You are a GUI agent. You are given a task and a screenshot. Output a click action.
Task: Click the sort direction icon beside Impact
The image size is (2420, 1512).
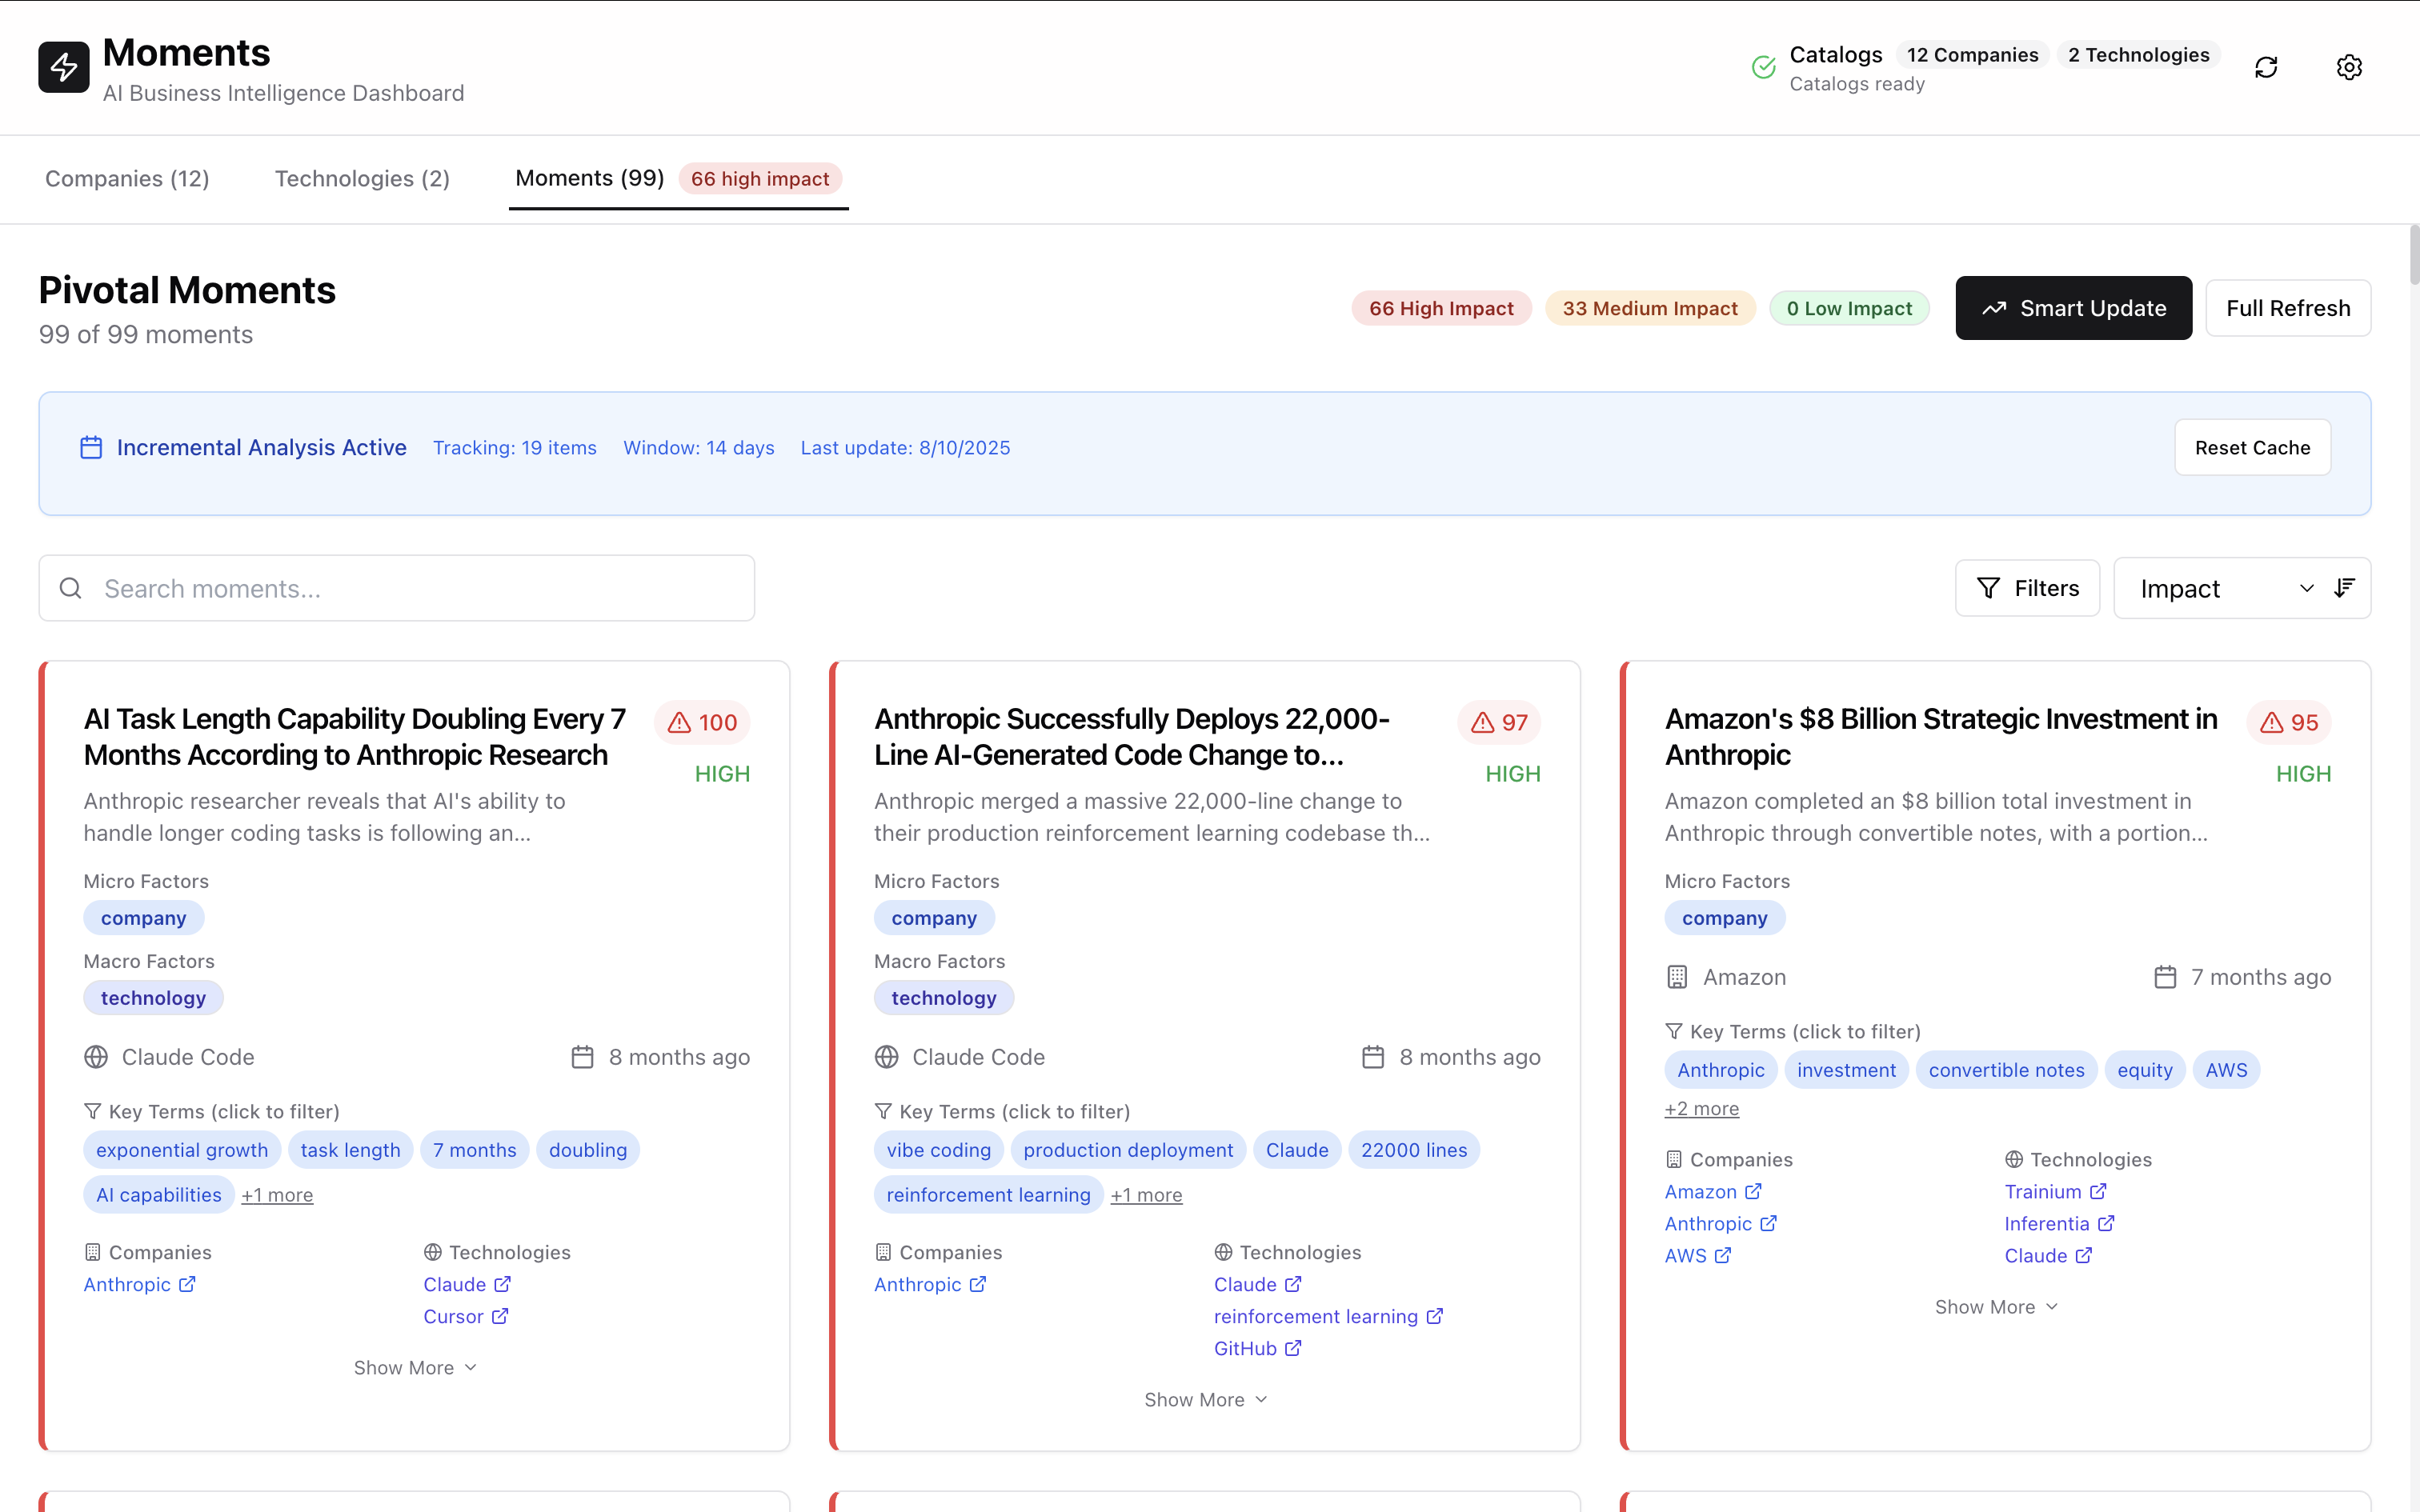(x=2345, y=588)
